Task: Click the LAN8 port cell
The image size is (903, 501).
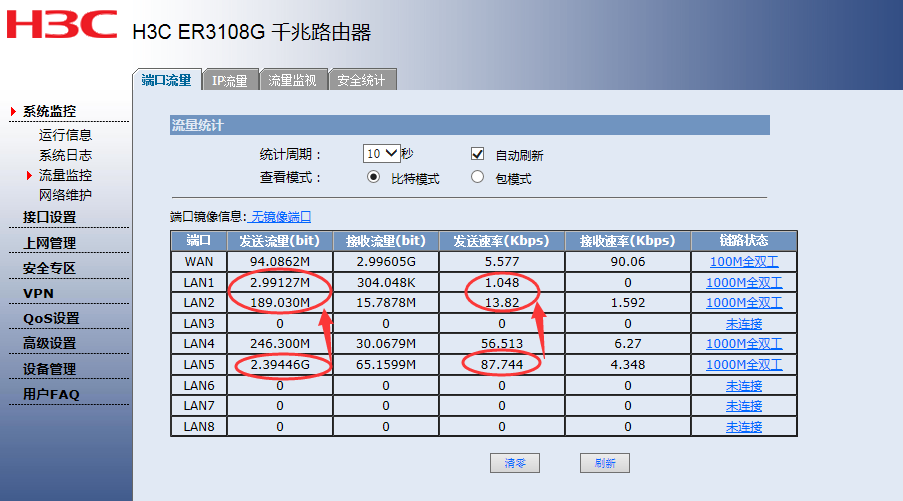Action: point(199,427)
